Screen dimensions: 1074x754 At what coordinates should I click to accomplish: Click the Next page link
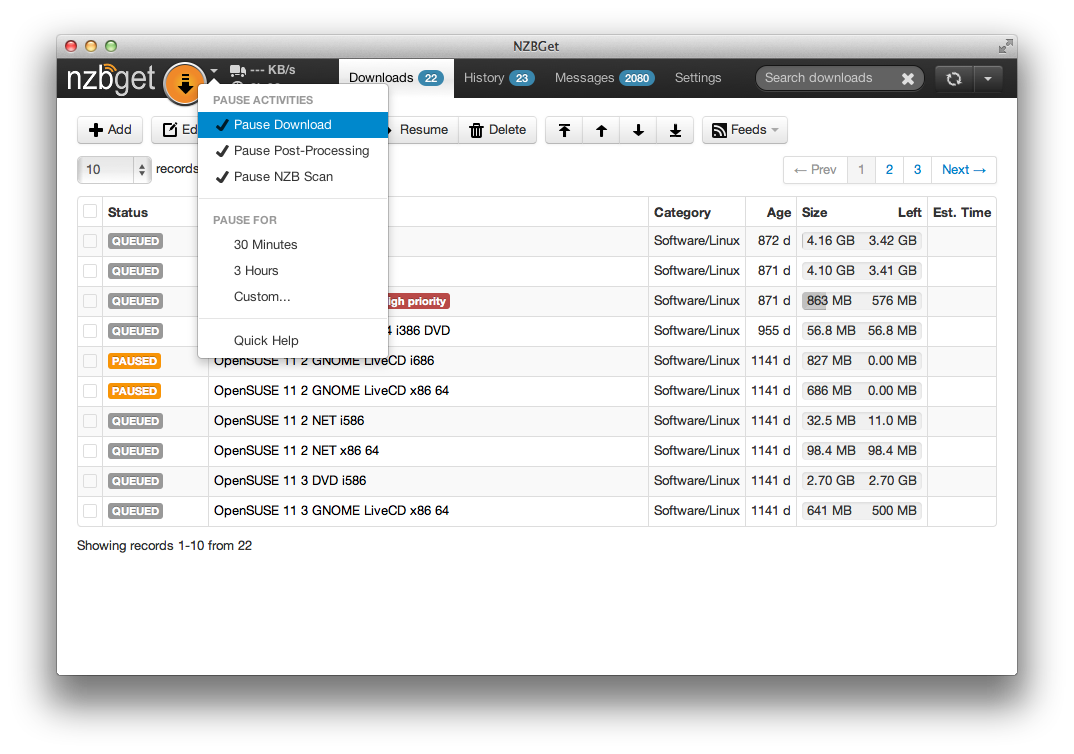(x=964, y=170)
